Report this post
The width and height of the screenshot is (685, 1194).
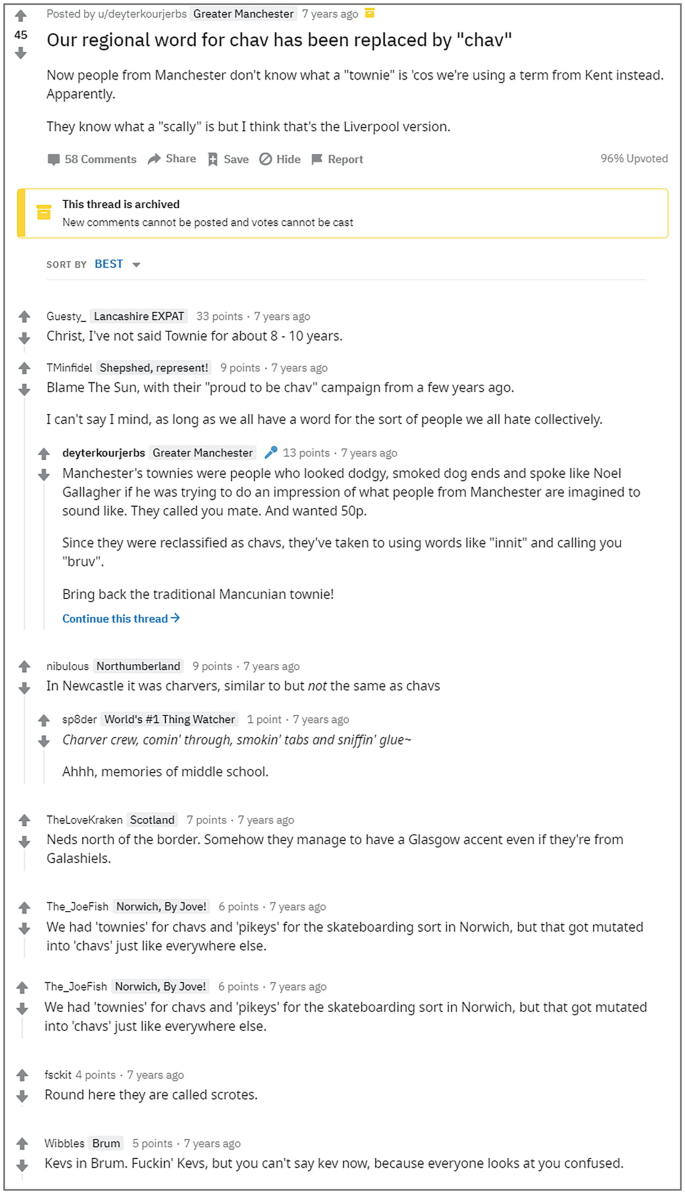click(x=337, y=159)
